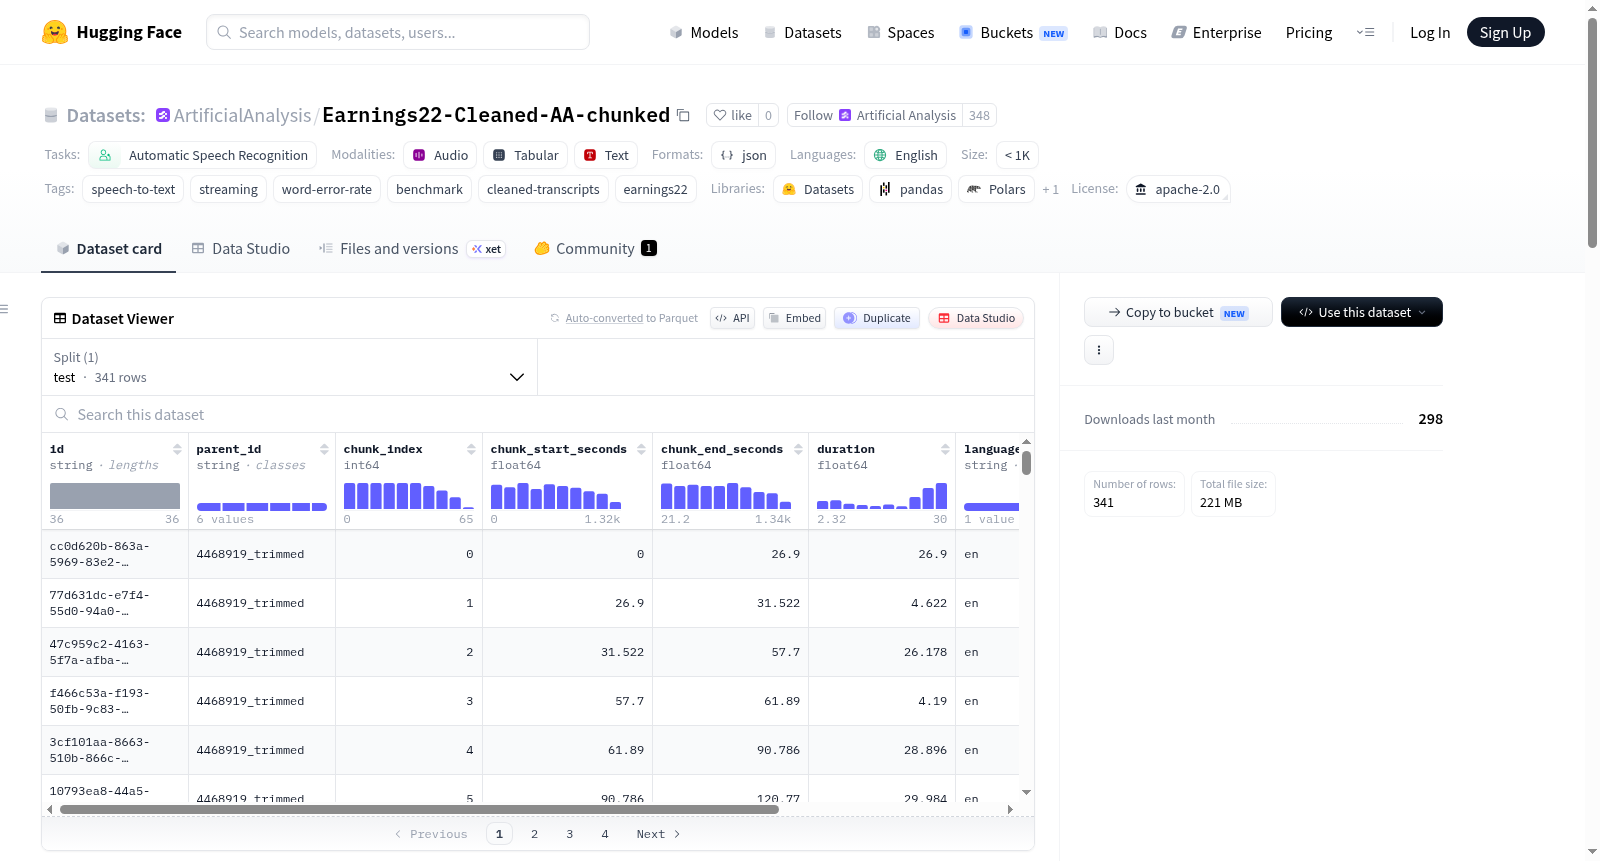Follow Artificial Analysis
1600x861 pixels.
click(875, 115)
